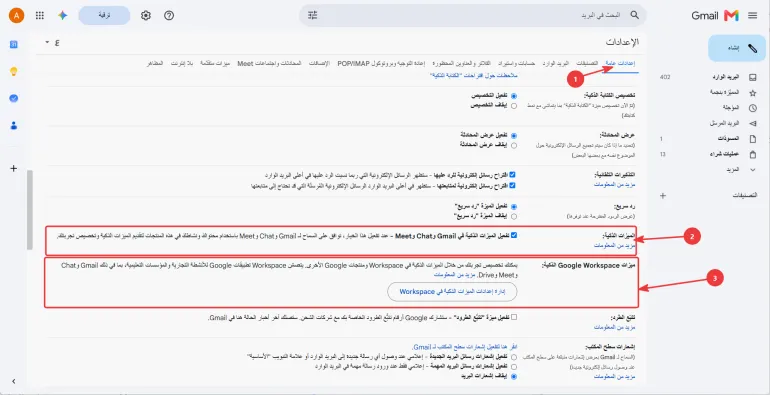
Task: Toggle suggest emails to reply to checkbox
Action: [513, 175]
